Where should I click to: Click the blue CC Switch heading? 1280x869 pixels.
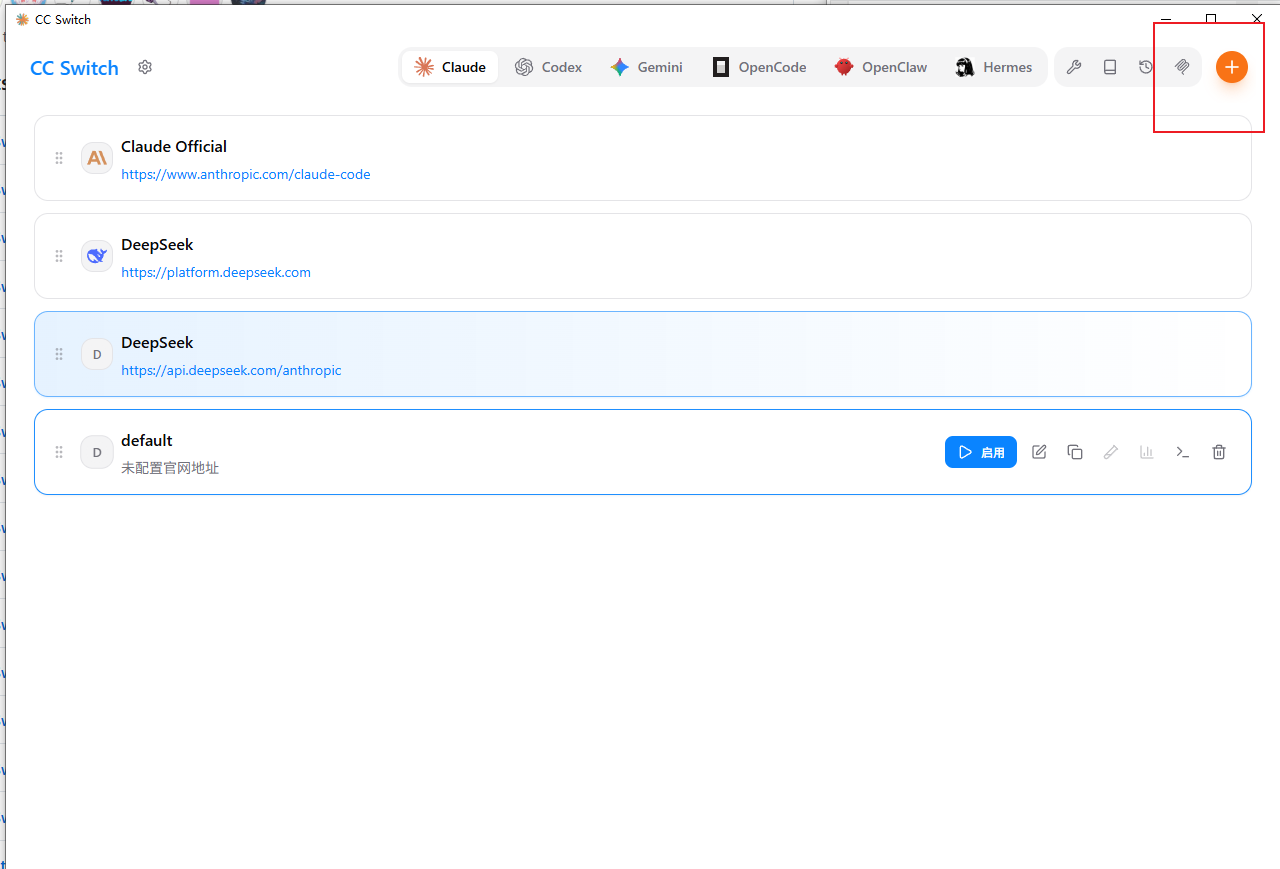click(74, 68)
